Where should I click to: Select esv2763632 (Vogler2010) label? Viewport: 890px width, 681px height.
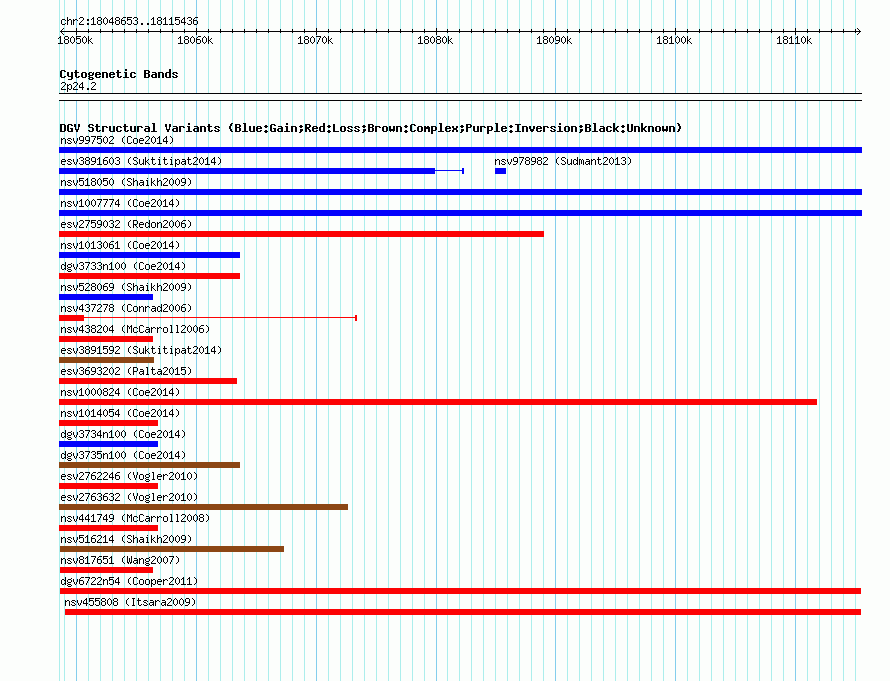pyautogui.click(x=129, y=497)
